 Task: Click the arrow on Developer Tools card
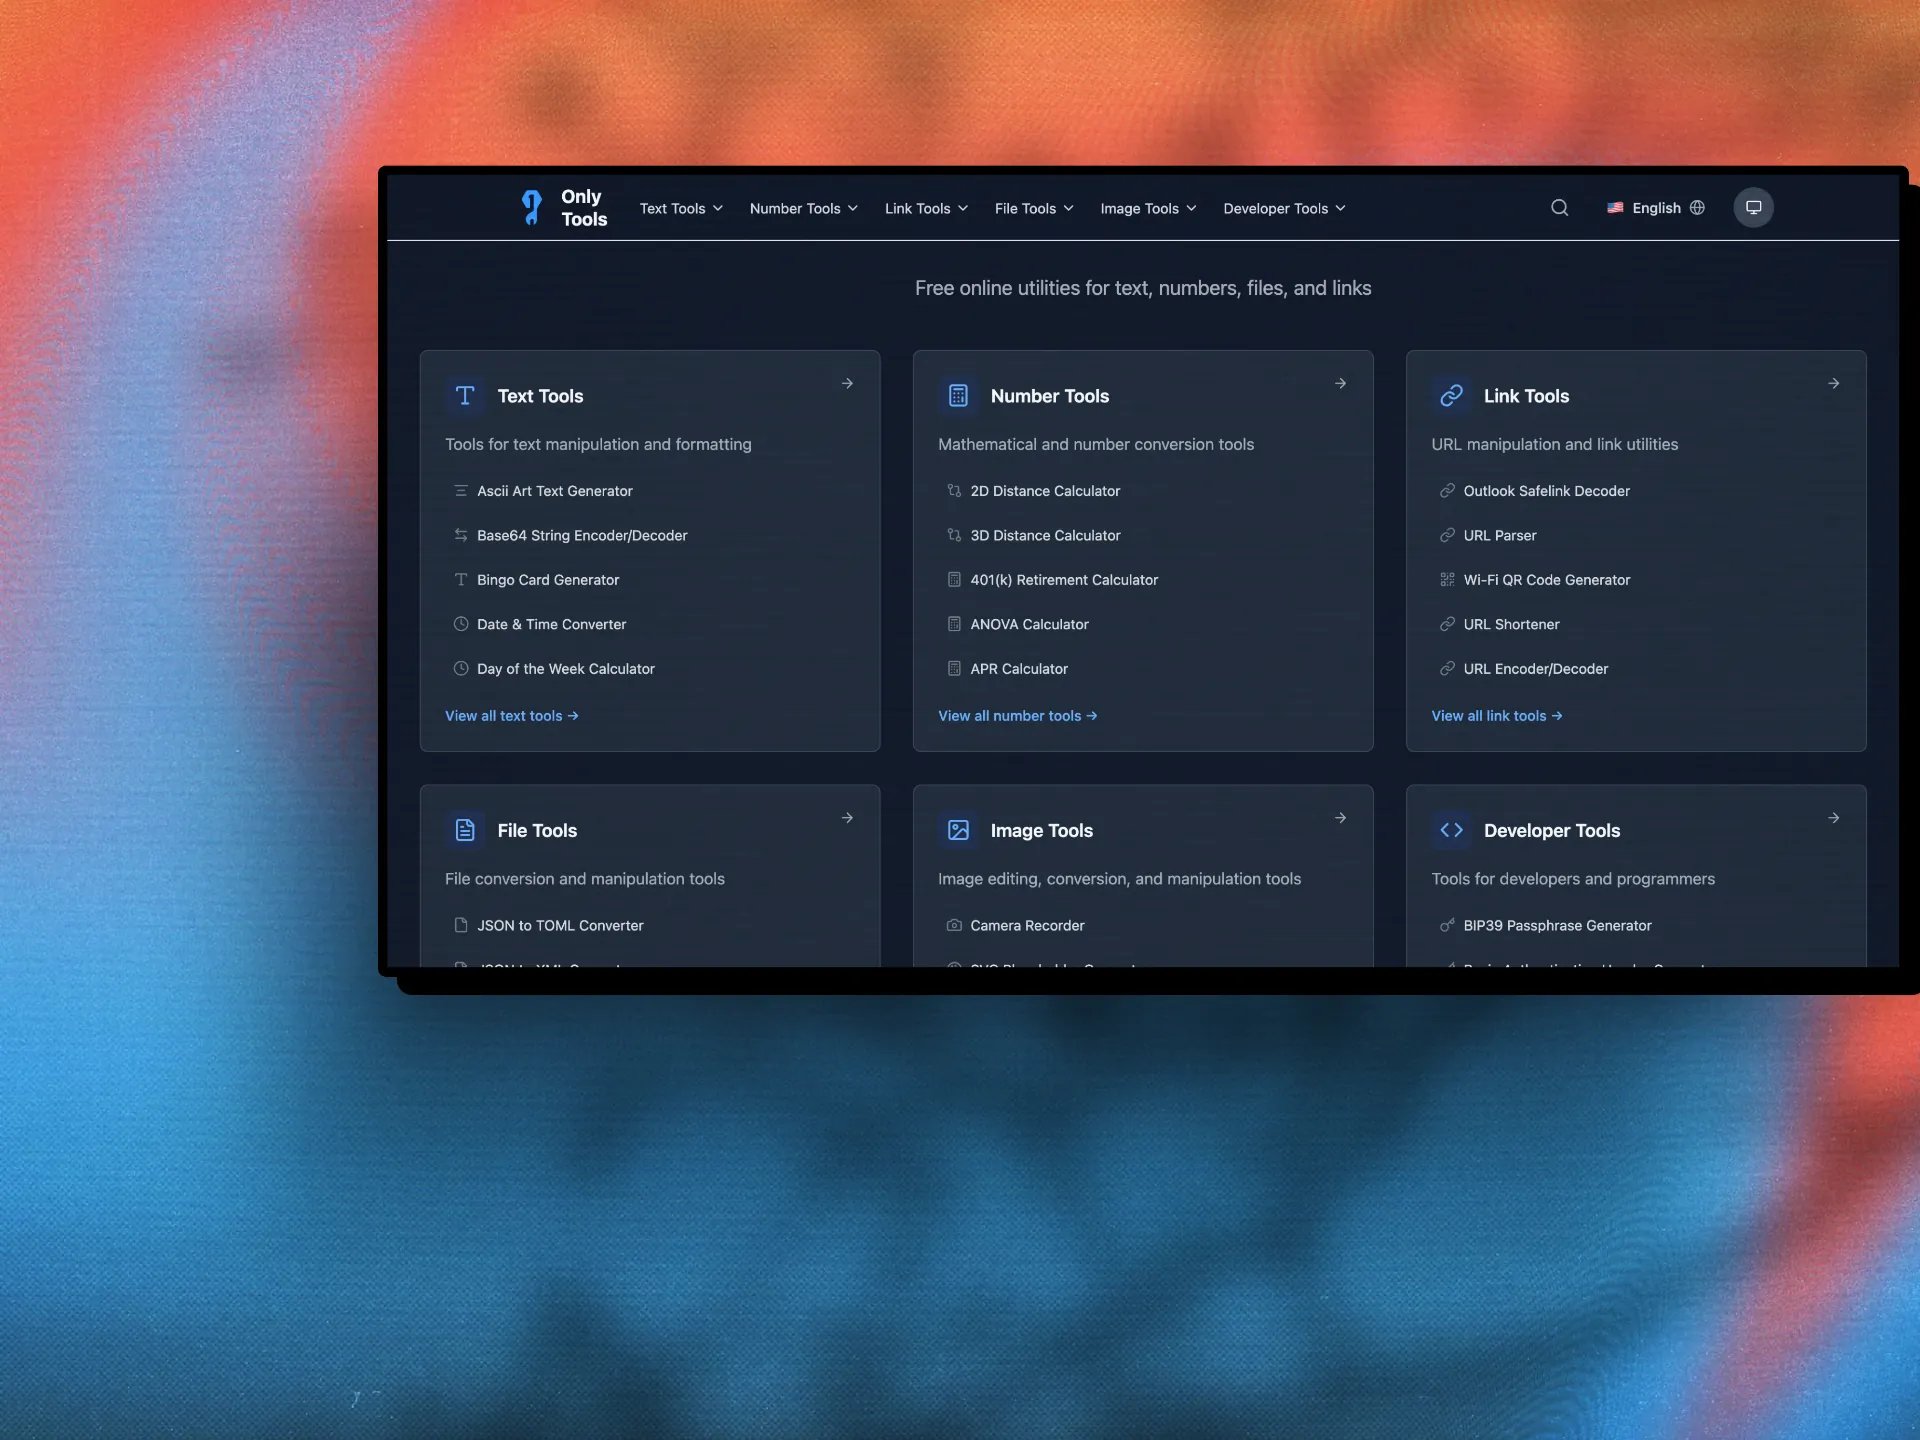[x=1833, y=818]
